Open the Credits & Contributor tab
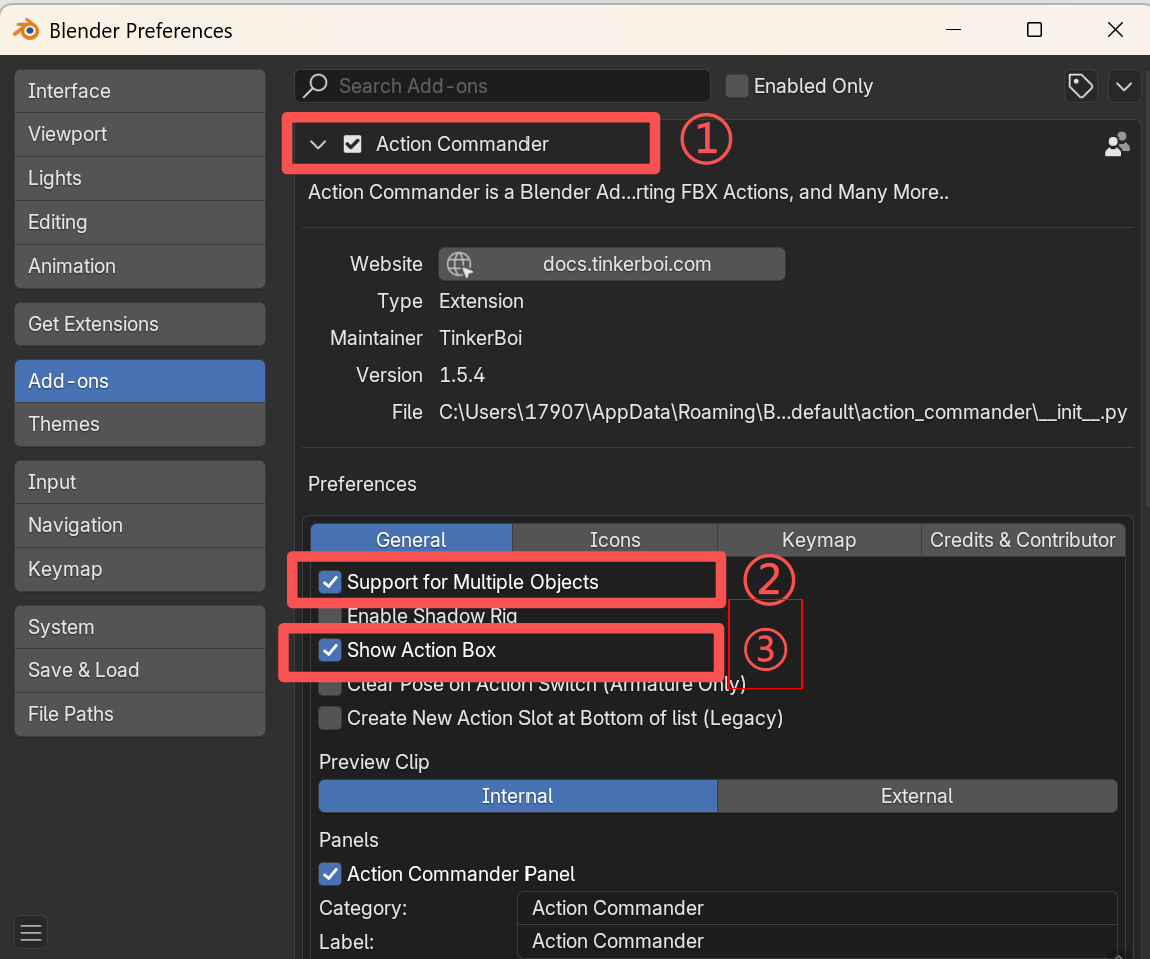The height and width of the screenshot is (959, 1150). (1022, 540)
